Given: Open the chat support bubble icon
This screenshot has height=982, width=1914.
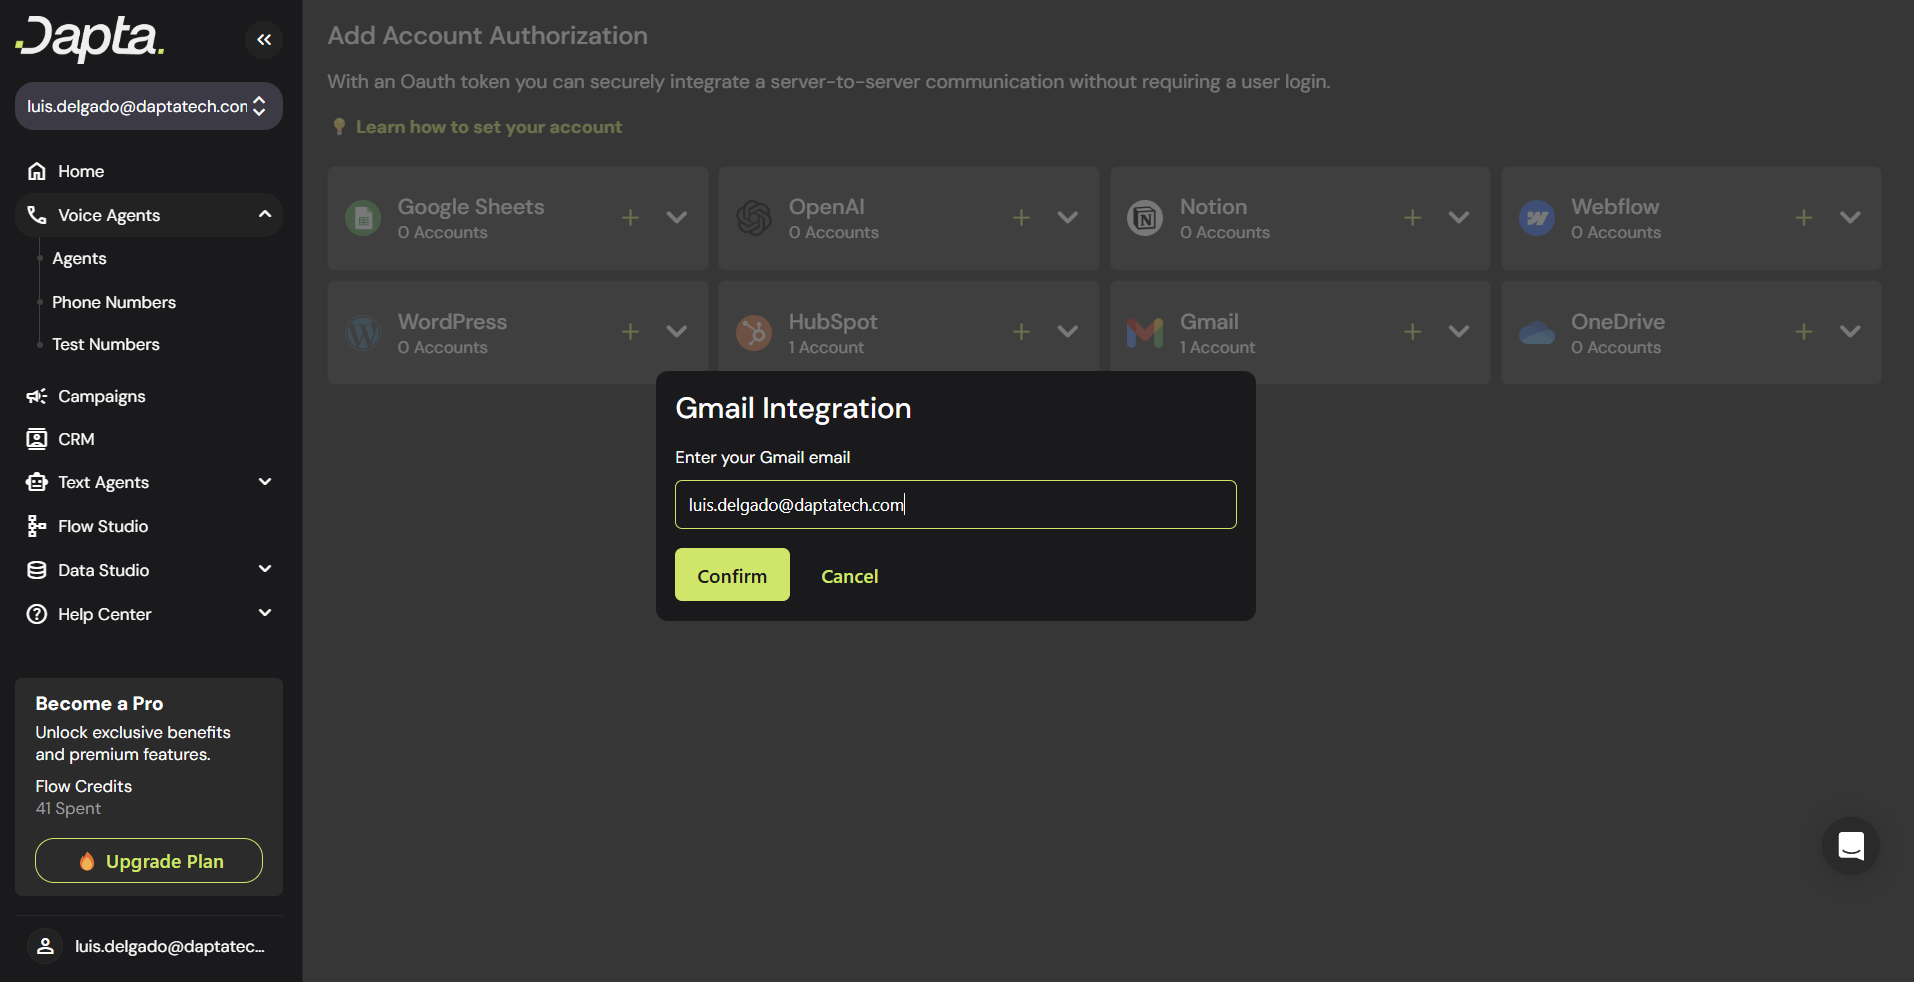Looking at the screenshot, I should [1850, 846].
